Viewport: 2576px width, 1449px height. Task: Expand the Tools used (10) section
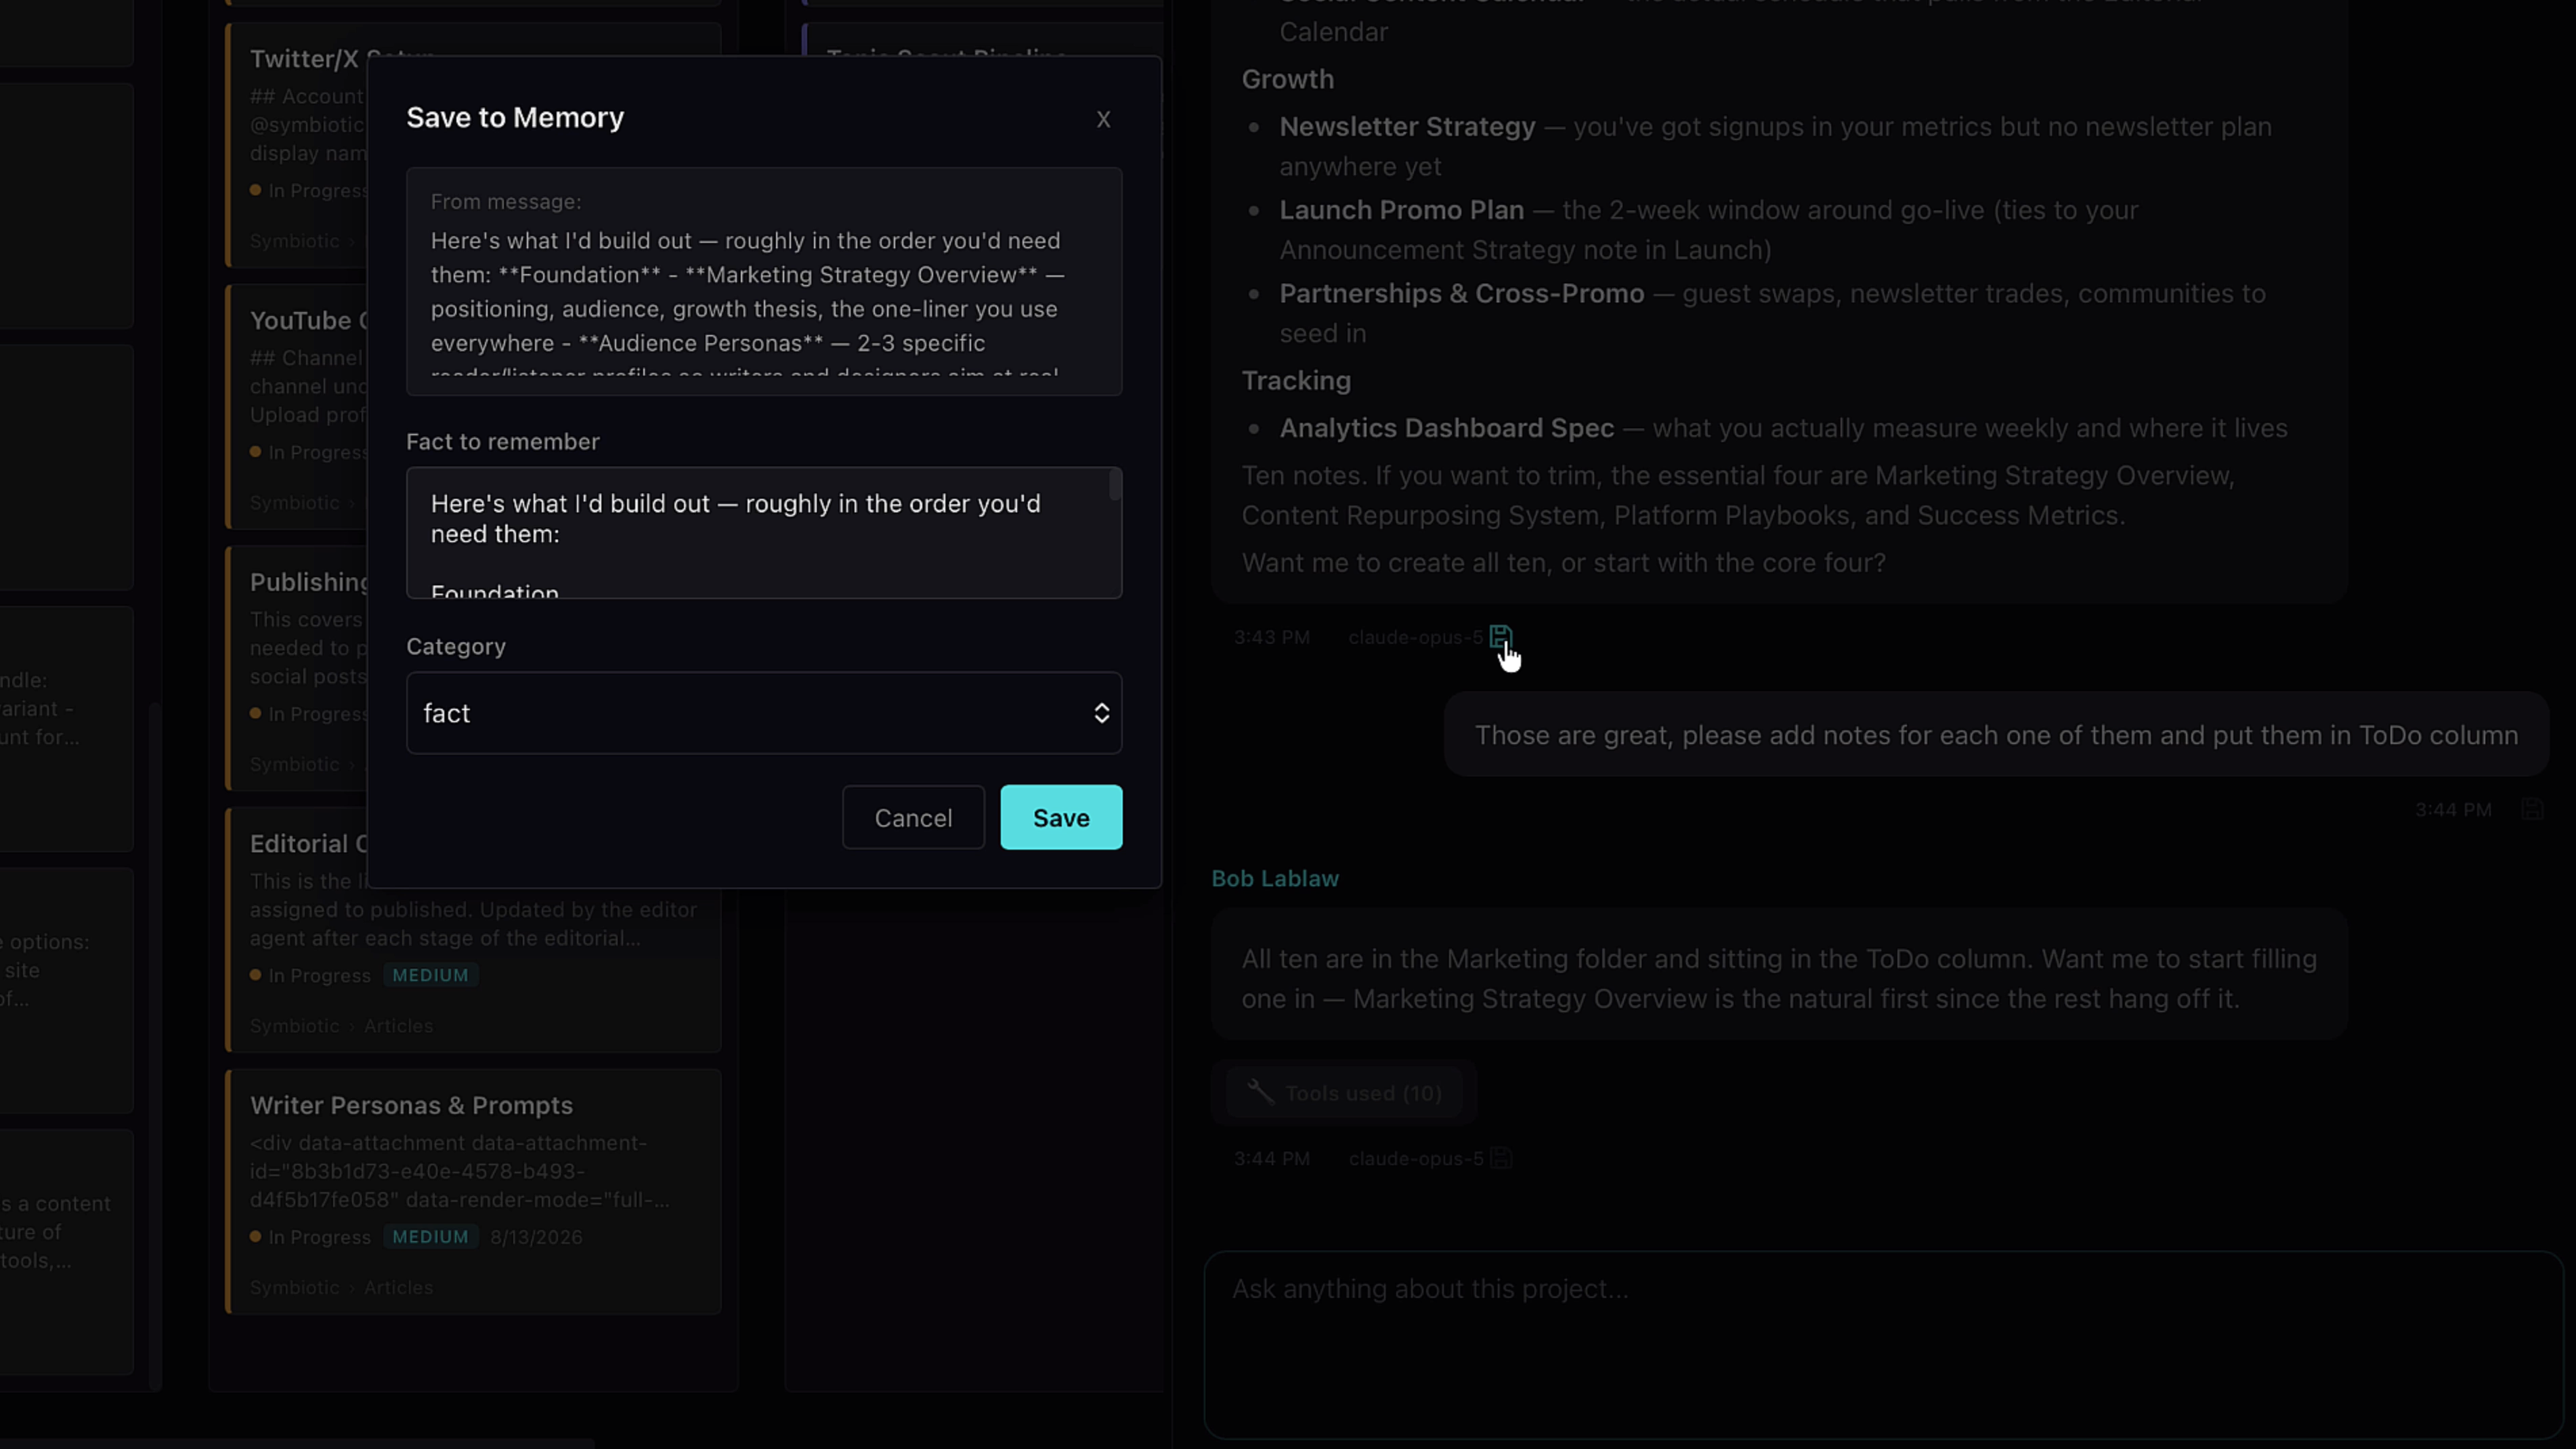click(1344, 1093)
